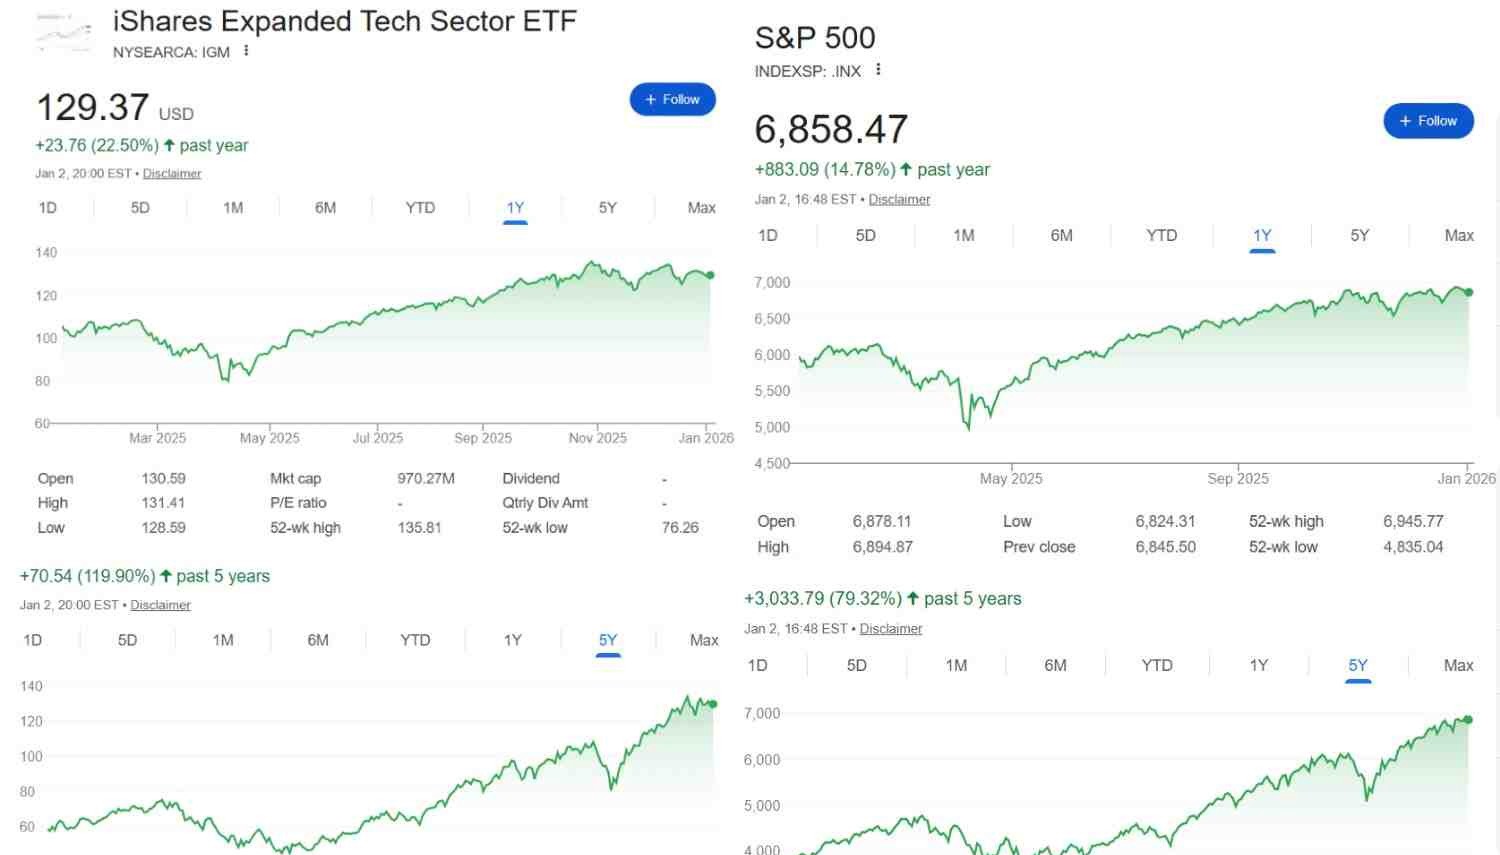The width and height of the screenshot is (1500, 855).
Task: Follow the S&P 500 index
Action: (1428, 121)
